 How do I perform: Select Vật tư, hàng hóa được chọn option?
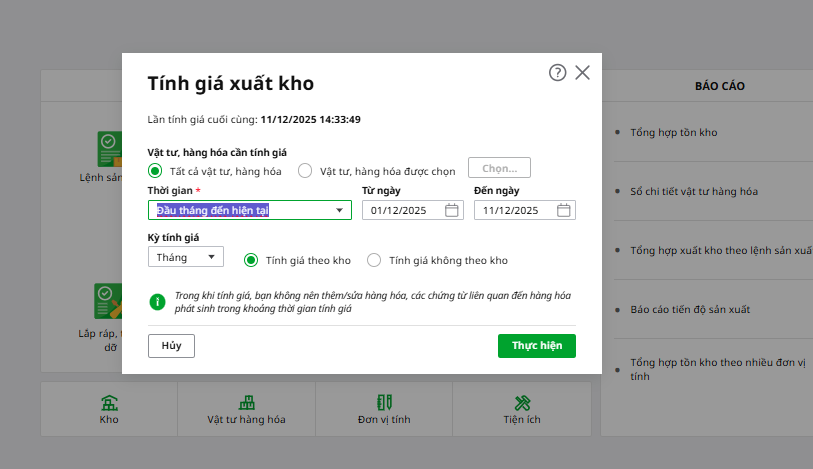coord(305,171)
